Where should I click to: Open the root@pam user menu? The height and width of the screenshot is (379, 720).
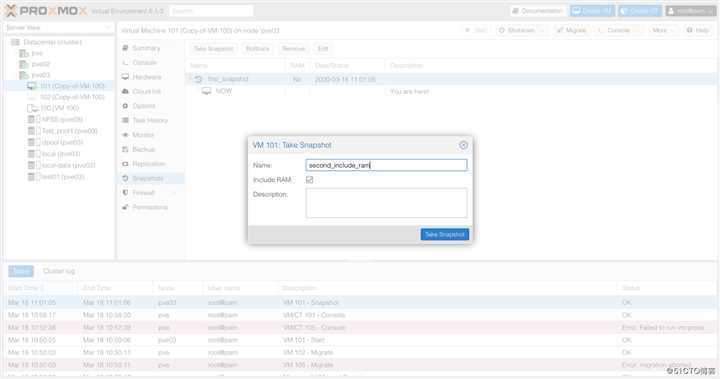point(690,11)
